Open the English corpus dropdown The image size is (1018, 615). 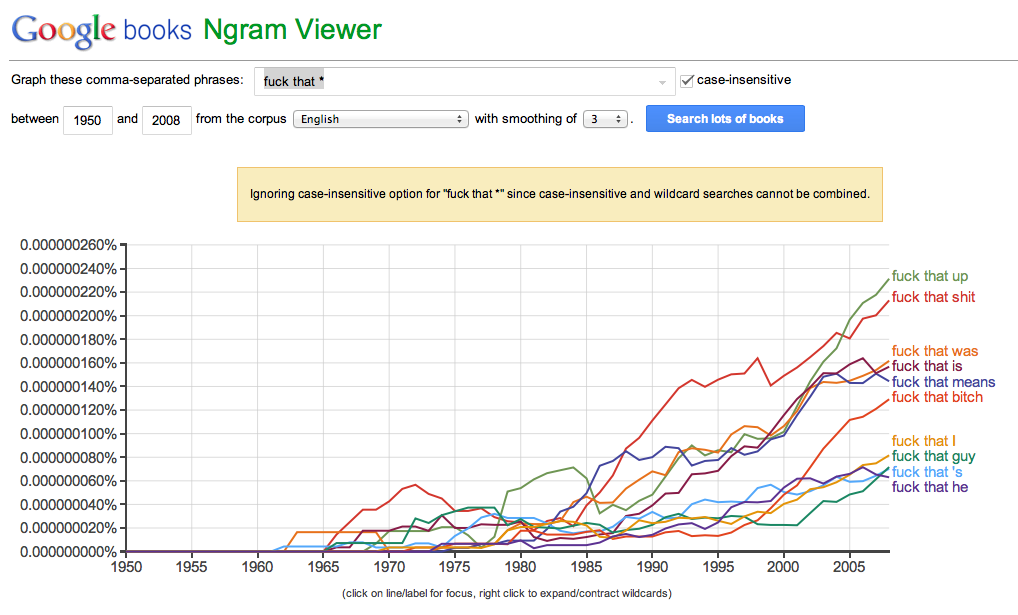[380, 119]
